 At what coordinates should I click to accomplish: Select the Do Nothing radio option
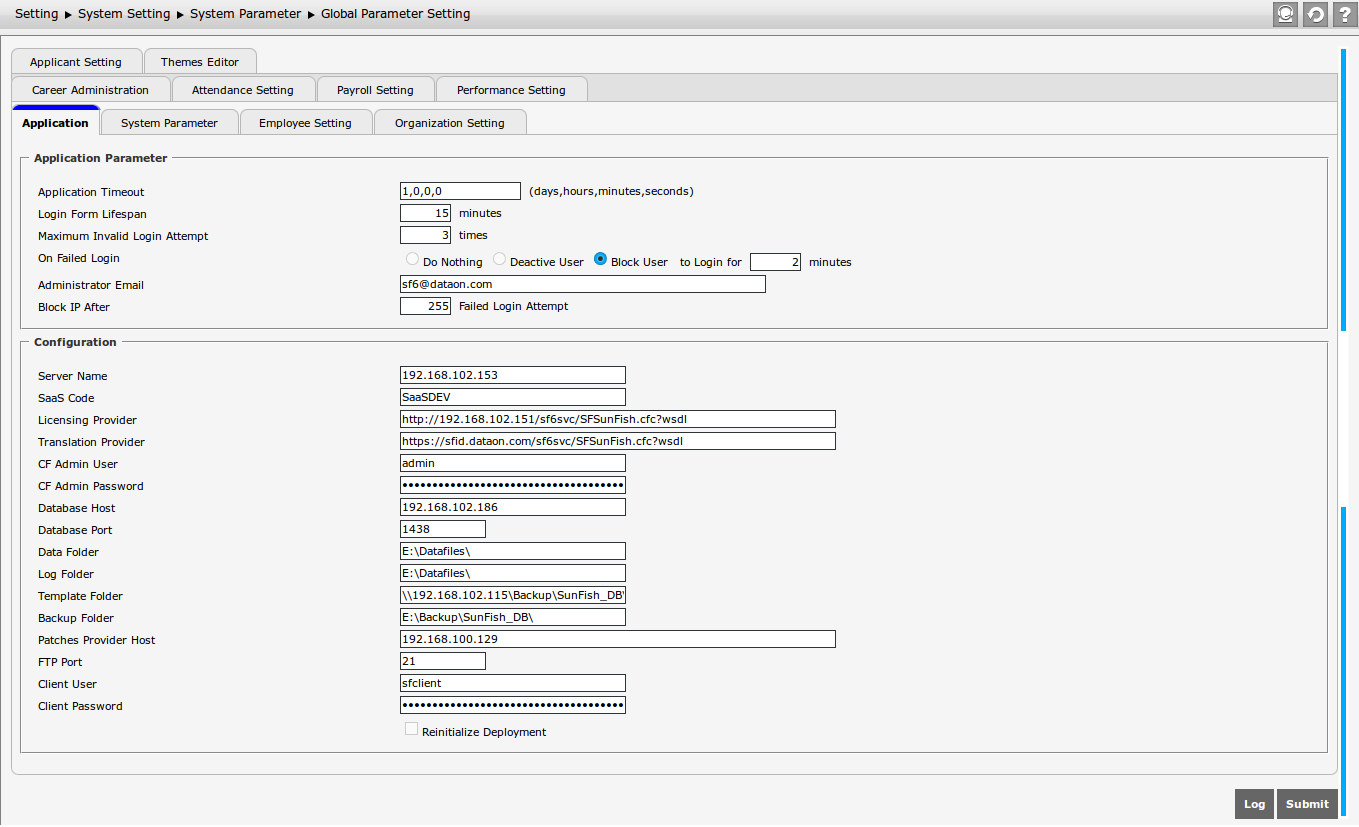pos(412,259)
